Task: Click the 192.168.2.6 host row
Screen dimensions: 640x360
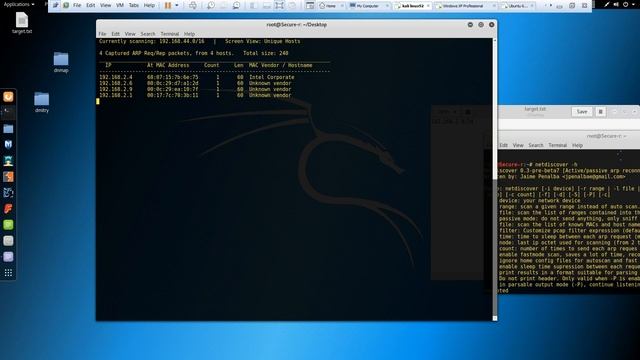Action: [195, 83]
